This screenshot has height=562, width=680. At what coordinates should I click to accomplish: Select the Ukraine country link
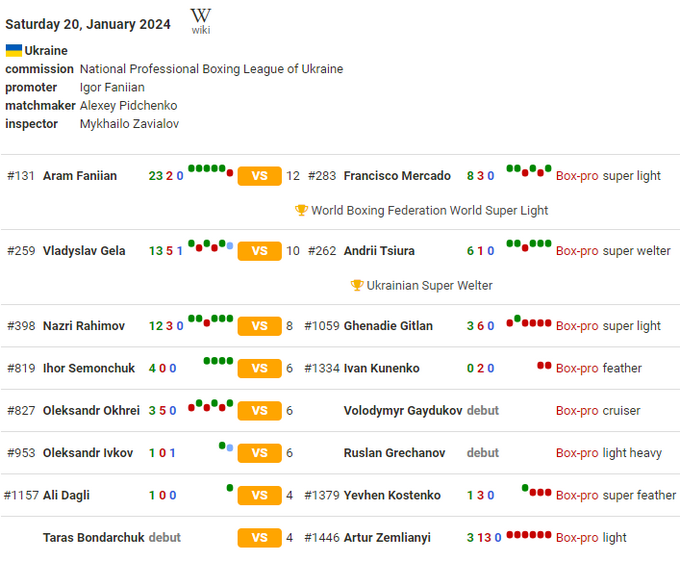pos(46,50)
